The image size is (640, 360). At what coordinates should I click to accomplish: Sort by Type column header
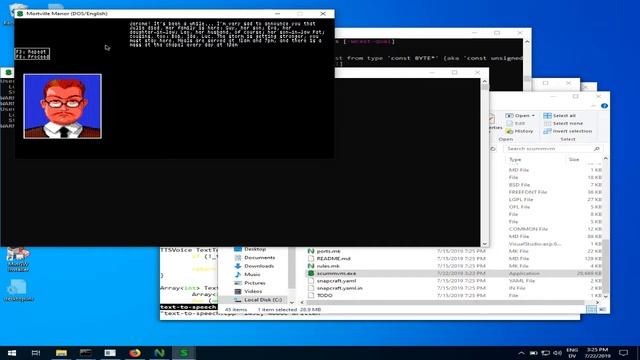[x=515, y=160]
